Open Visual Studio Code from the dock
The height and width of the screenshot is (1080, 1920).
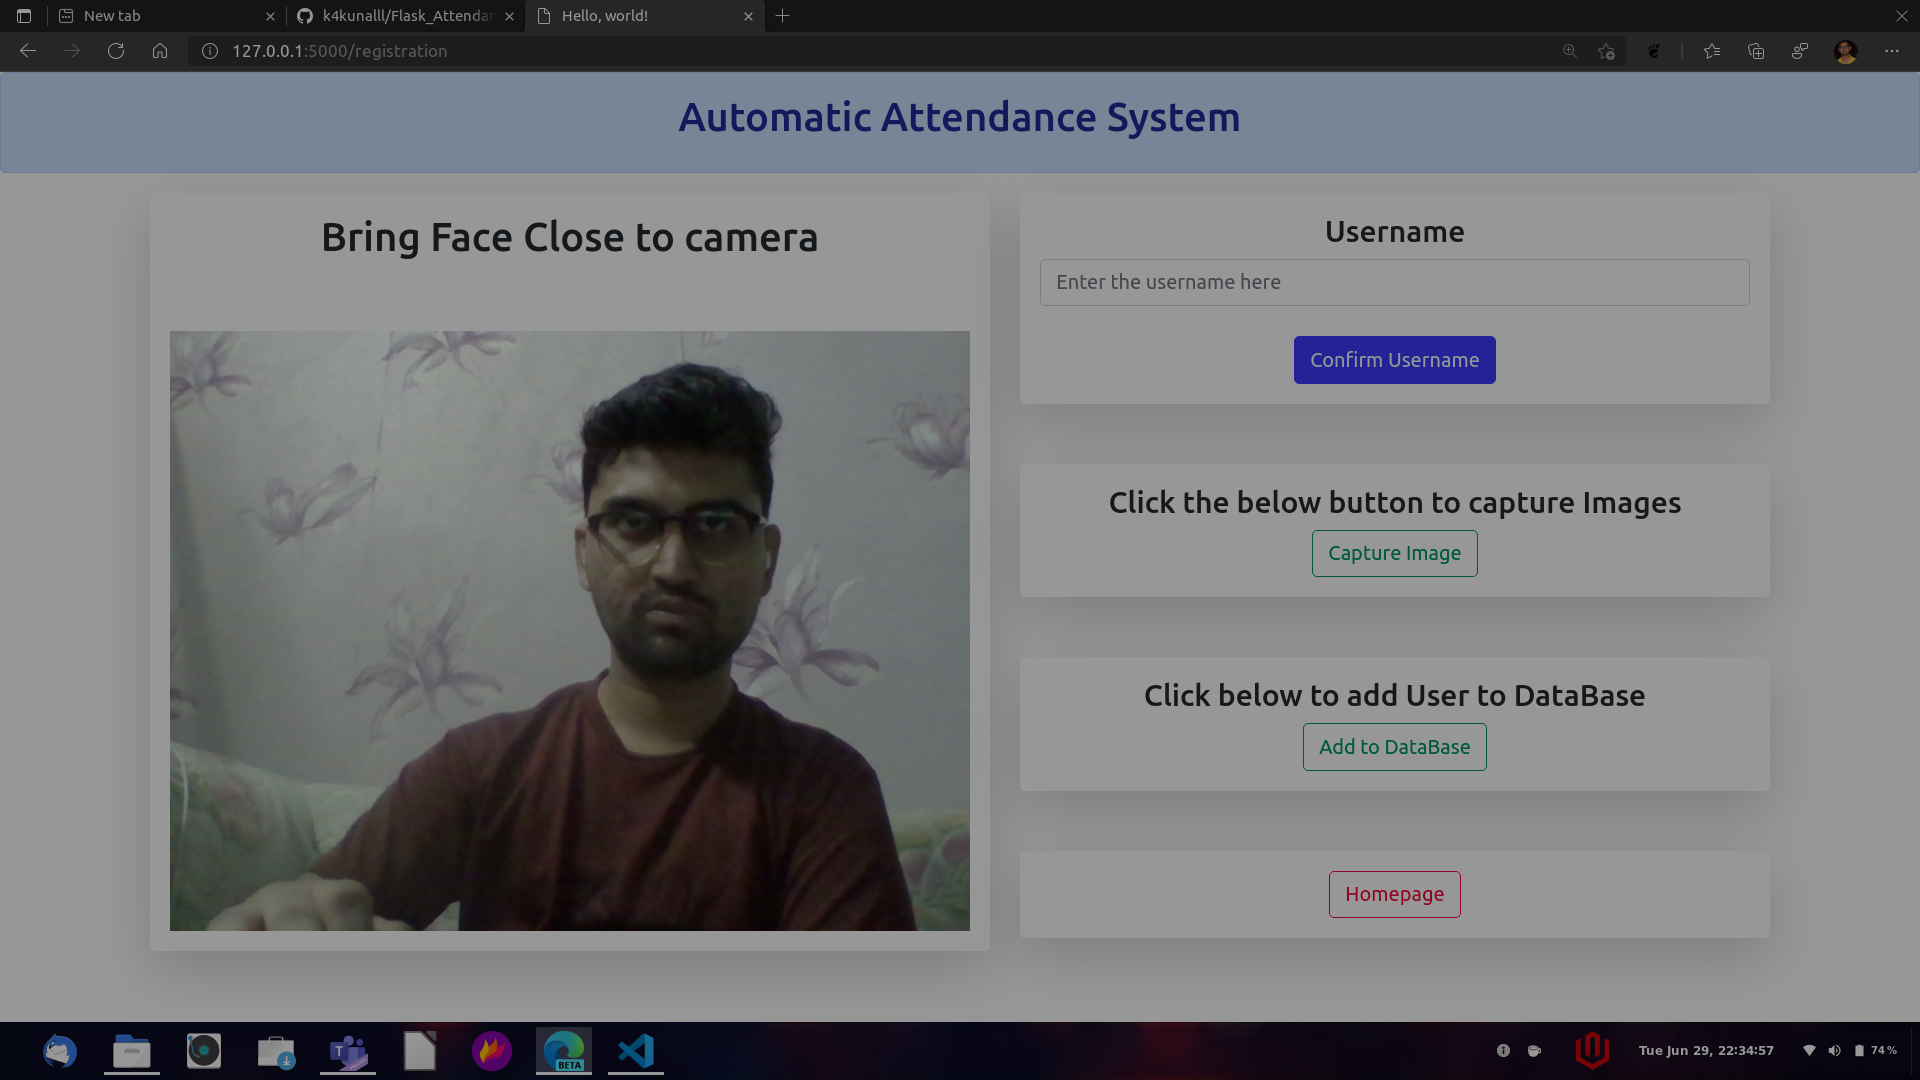[635, 1051]
